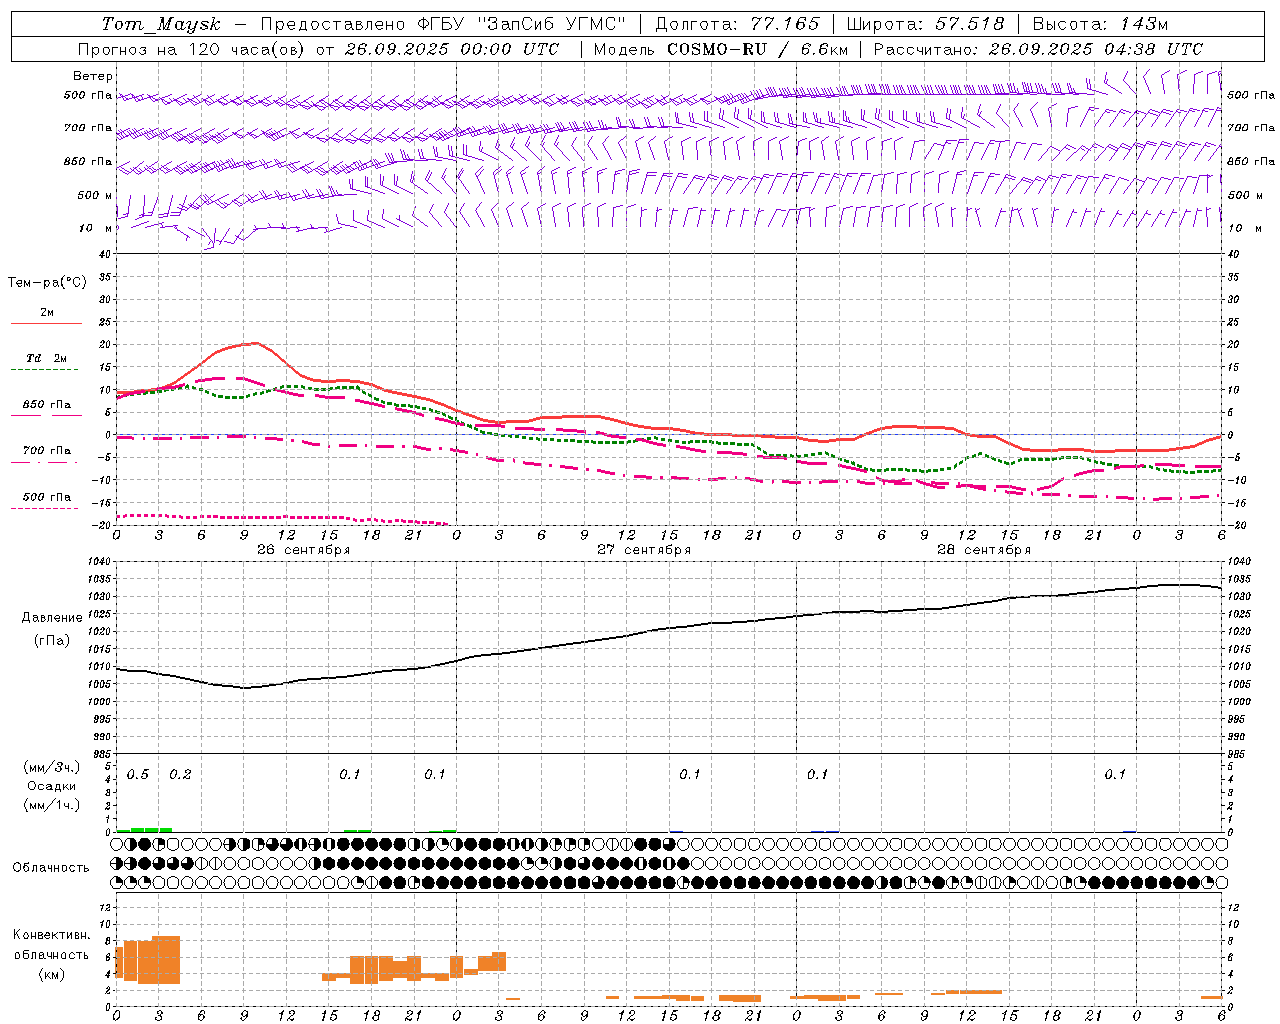This screenshot has height=1024, width=1280.
Task: Click the Облачность cloud cover label
Action: click(x=51, y=868)
